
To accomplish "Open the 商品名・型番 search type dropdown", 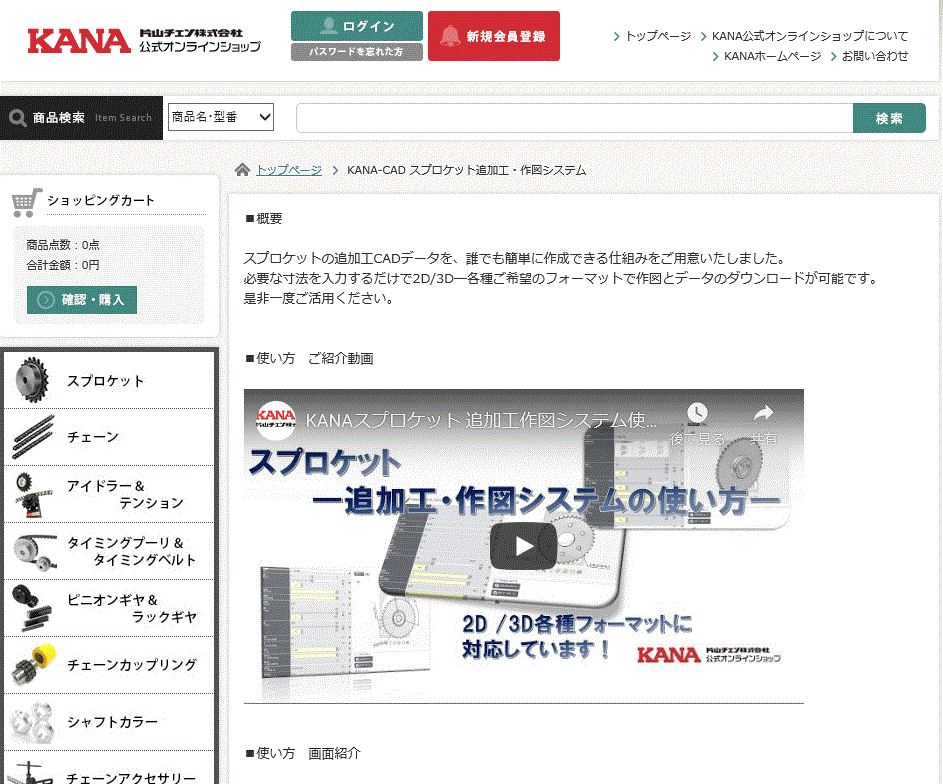I will (x=221, y=117).
